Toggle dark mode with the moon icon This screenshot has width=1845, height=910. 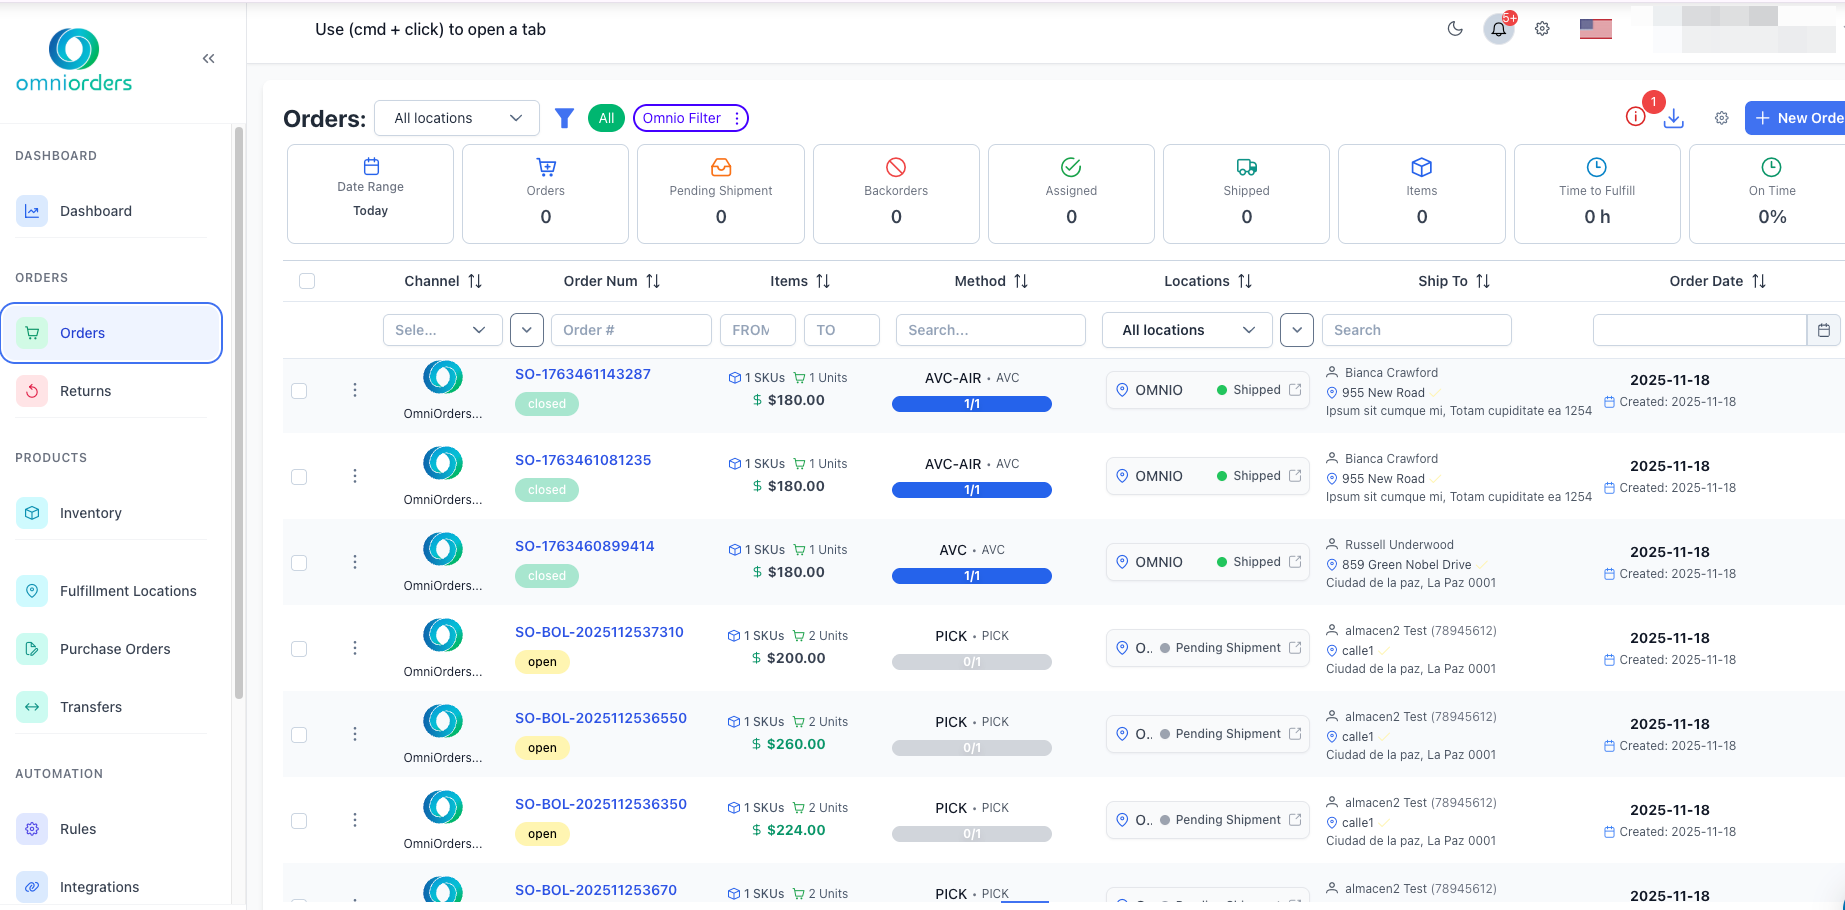(x=1455, y=29)
